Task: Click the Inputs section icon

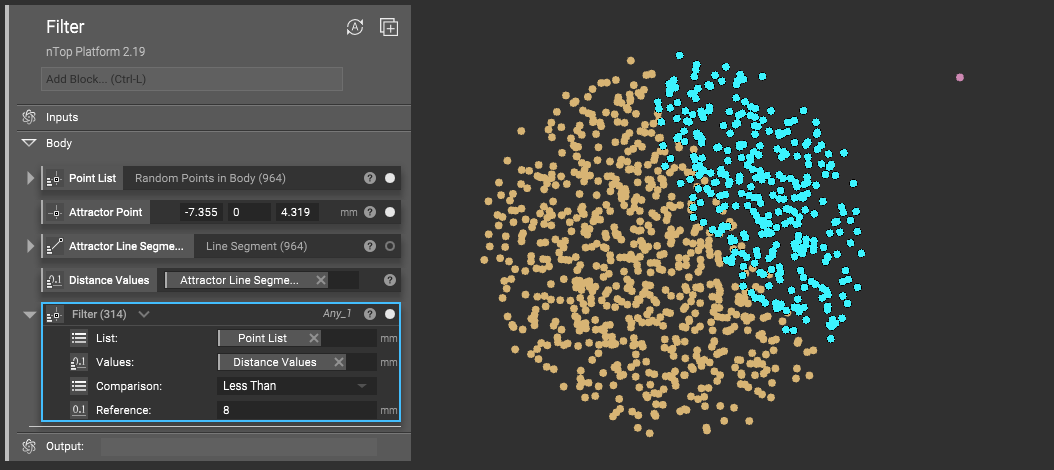Action: (x=28, y=117)
